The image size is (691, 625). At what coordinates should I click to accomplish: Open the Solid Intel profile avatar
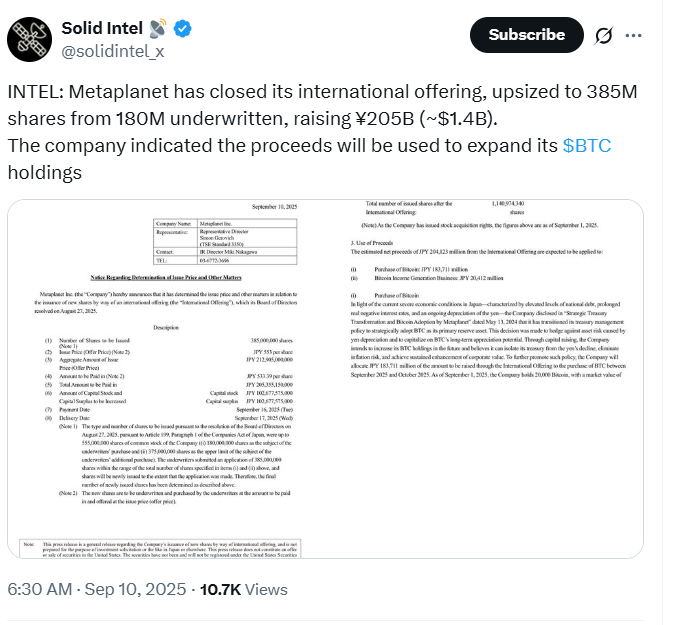coord(28,37)
